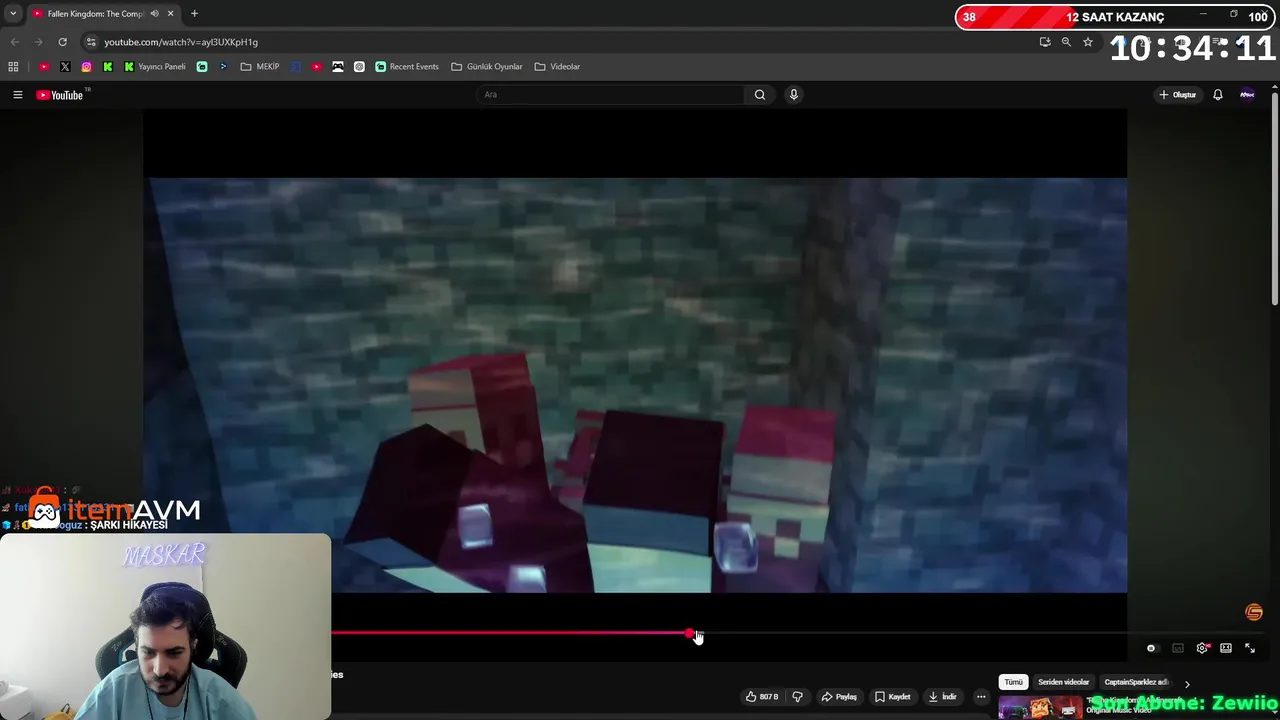This screenshot has height=720, width=1280.
Task: Select the Seriden videolar filter chip
Action: [x=1063, y=682]
